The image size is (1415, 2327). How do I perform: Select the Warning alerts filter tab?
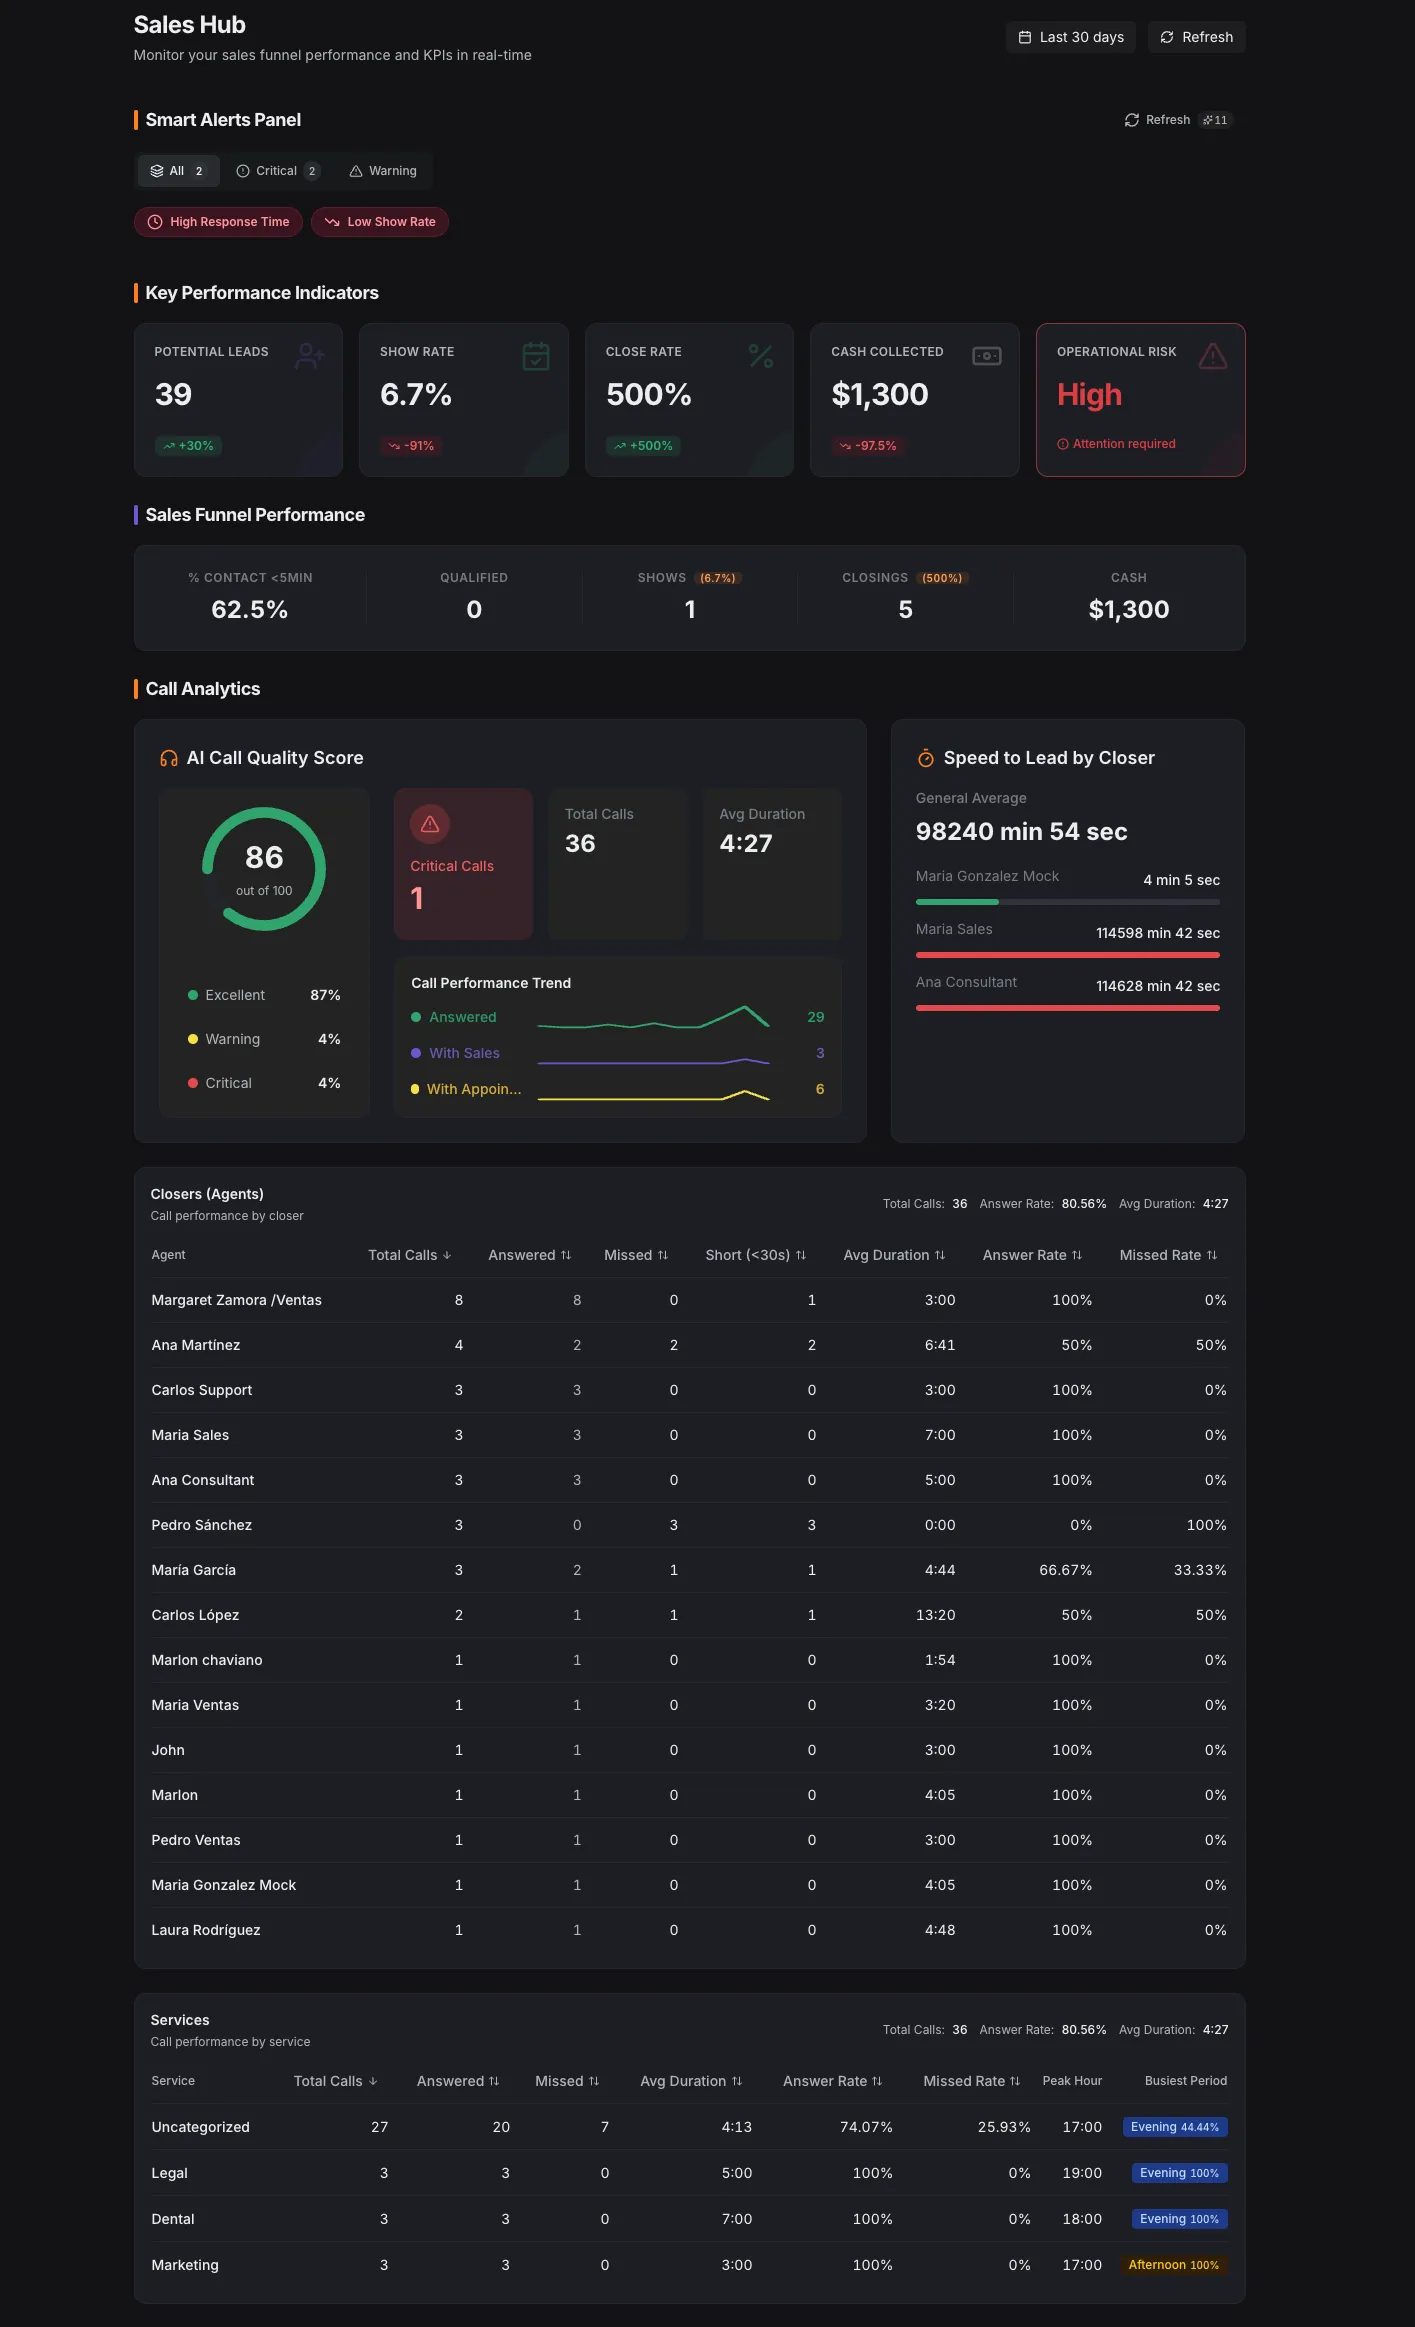click(383, 171)
